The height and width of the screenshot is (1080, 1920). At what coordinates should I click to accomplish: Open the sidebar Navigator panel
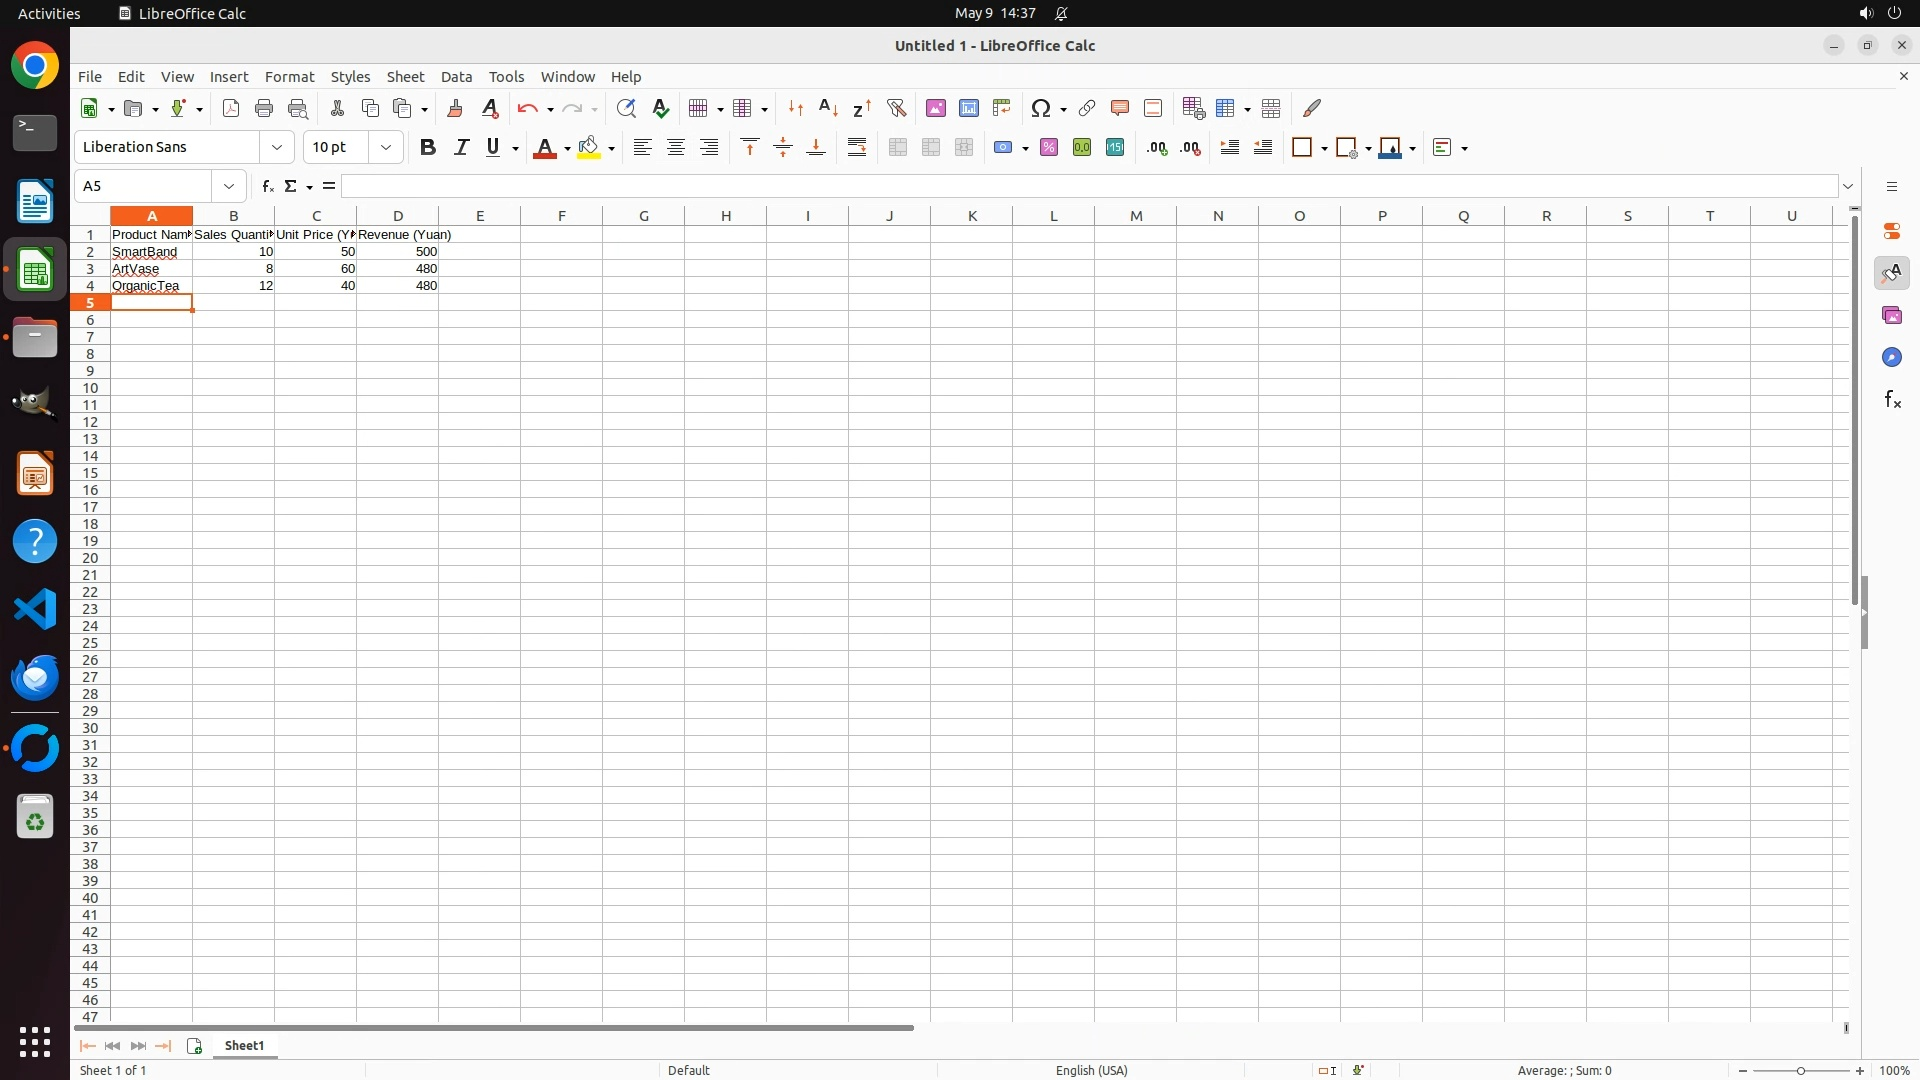point(1892,358)
